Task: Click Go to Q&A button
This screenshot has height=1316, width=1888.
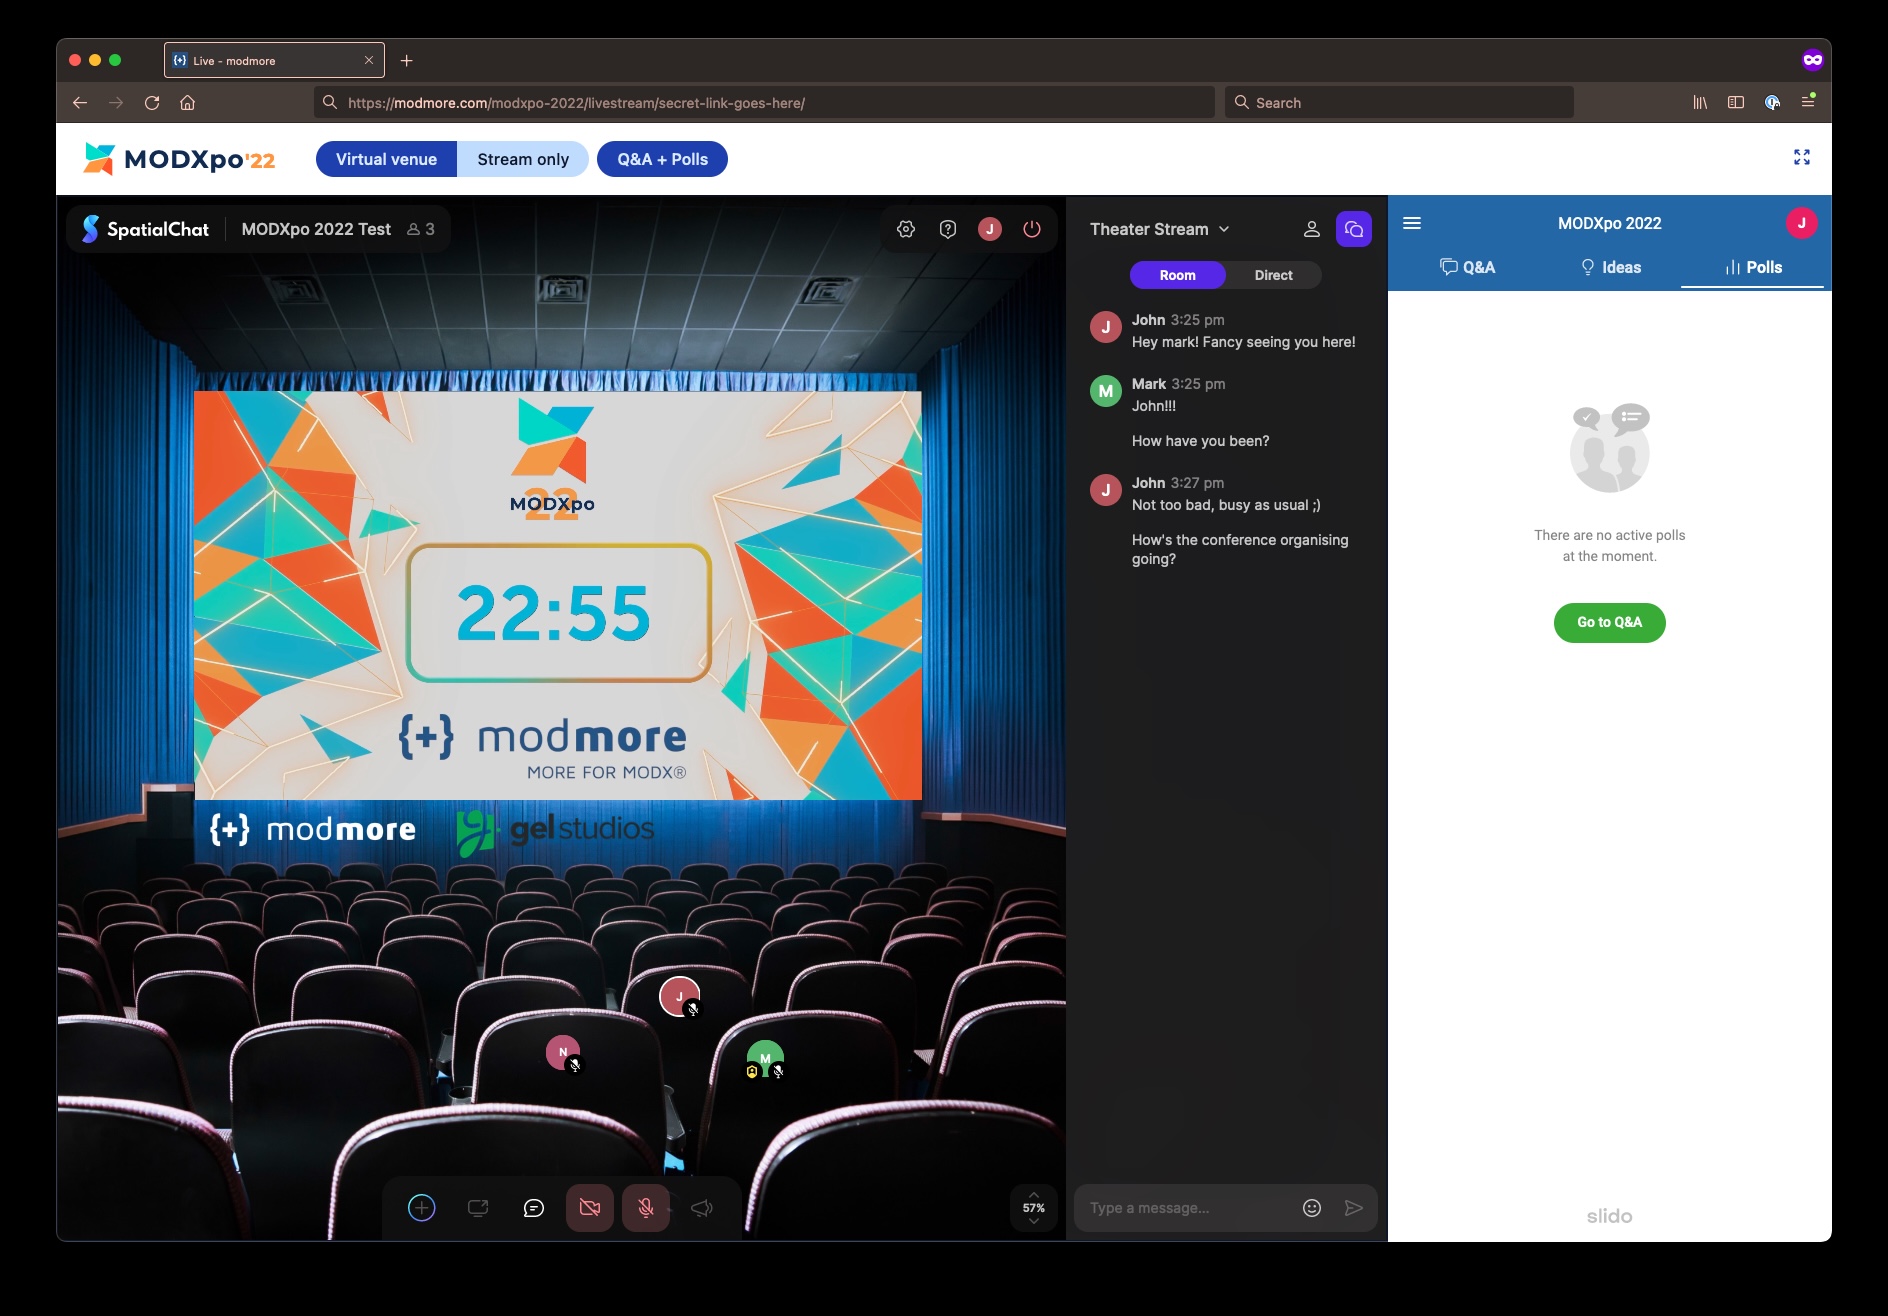Action: 1610,622
